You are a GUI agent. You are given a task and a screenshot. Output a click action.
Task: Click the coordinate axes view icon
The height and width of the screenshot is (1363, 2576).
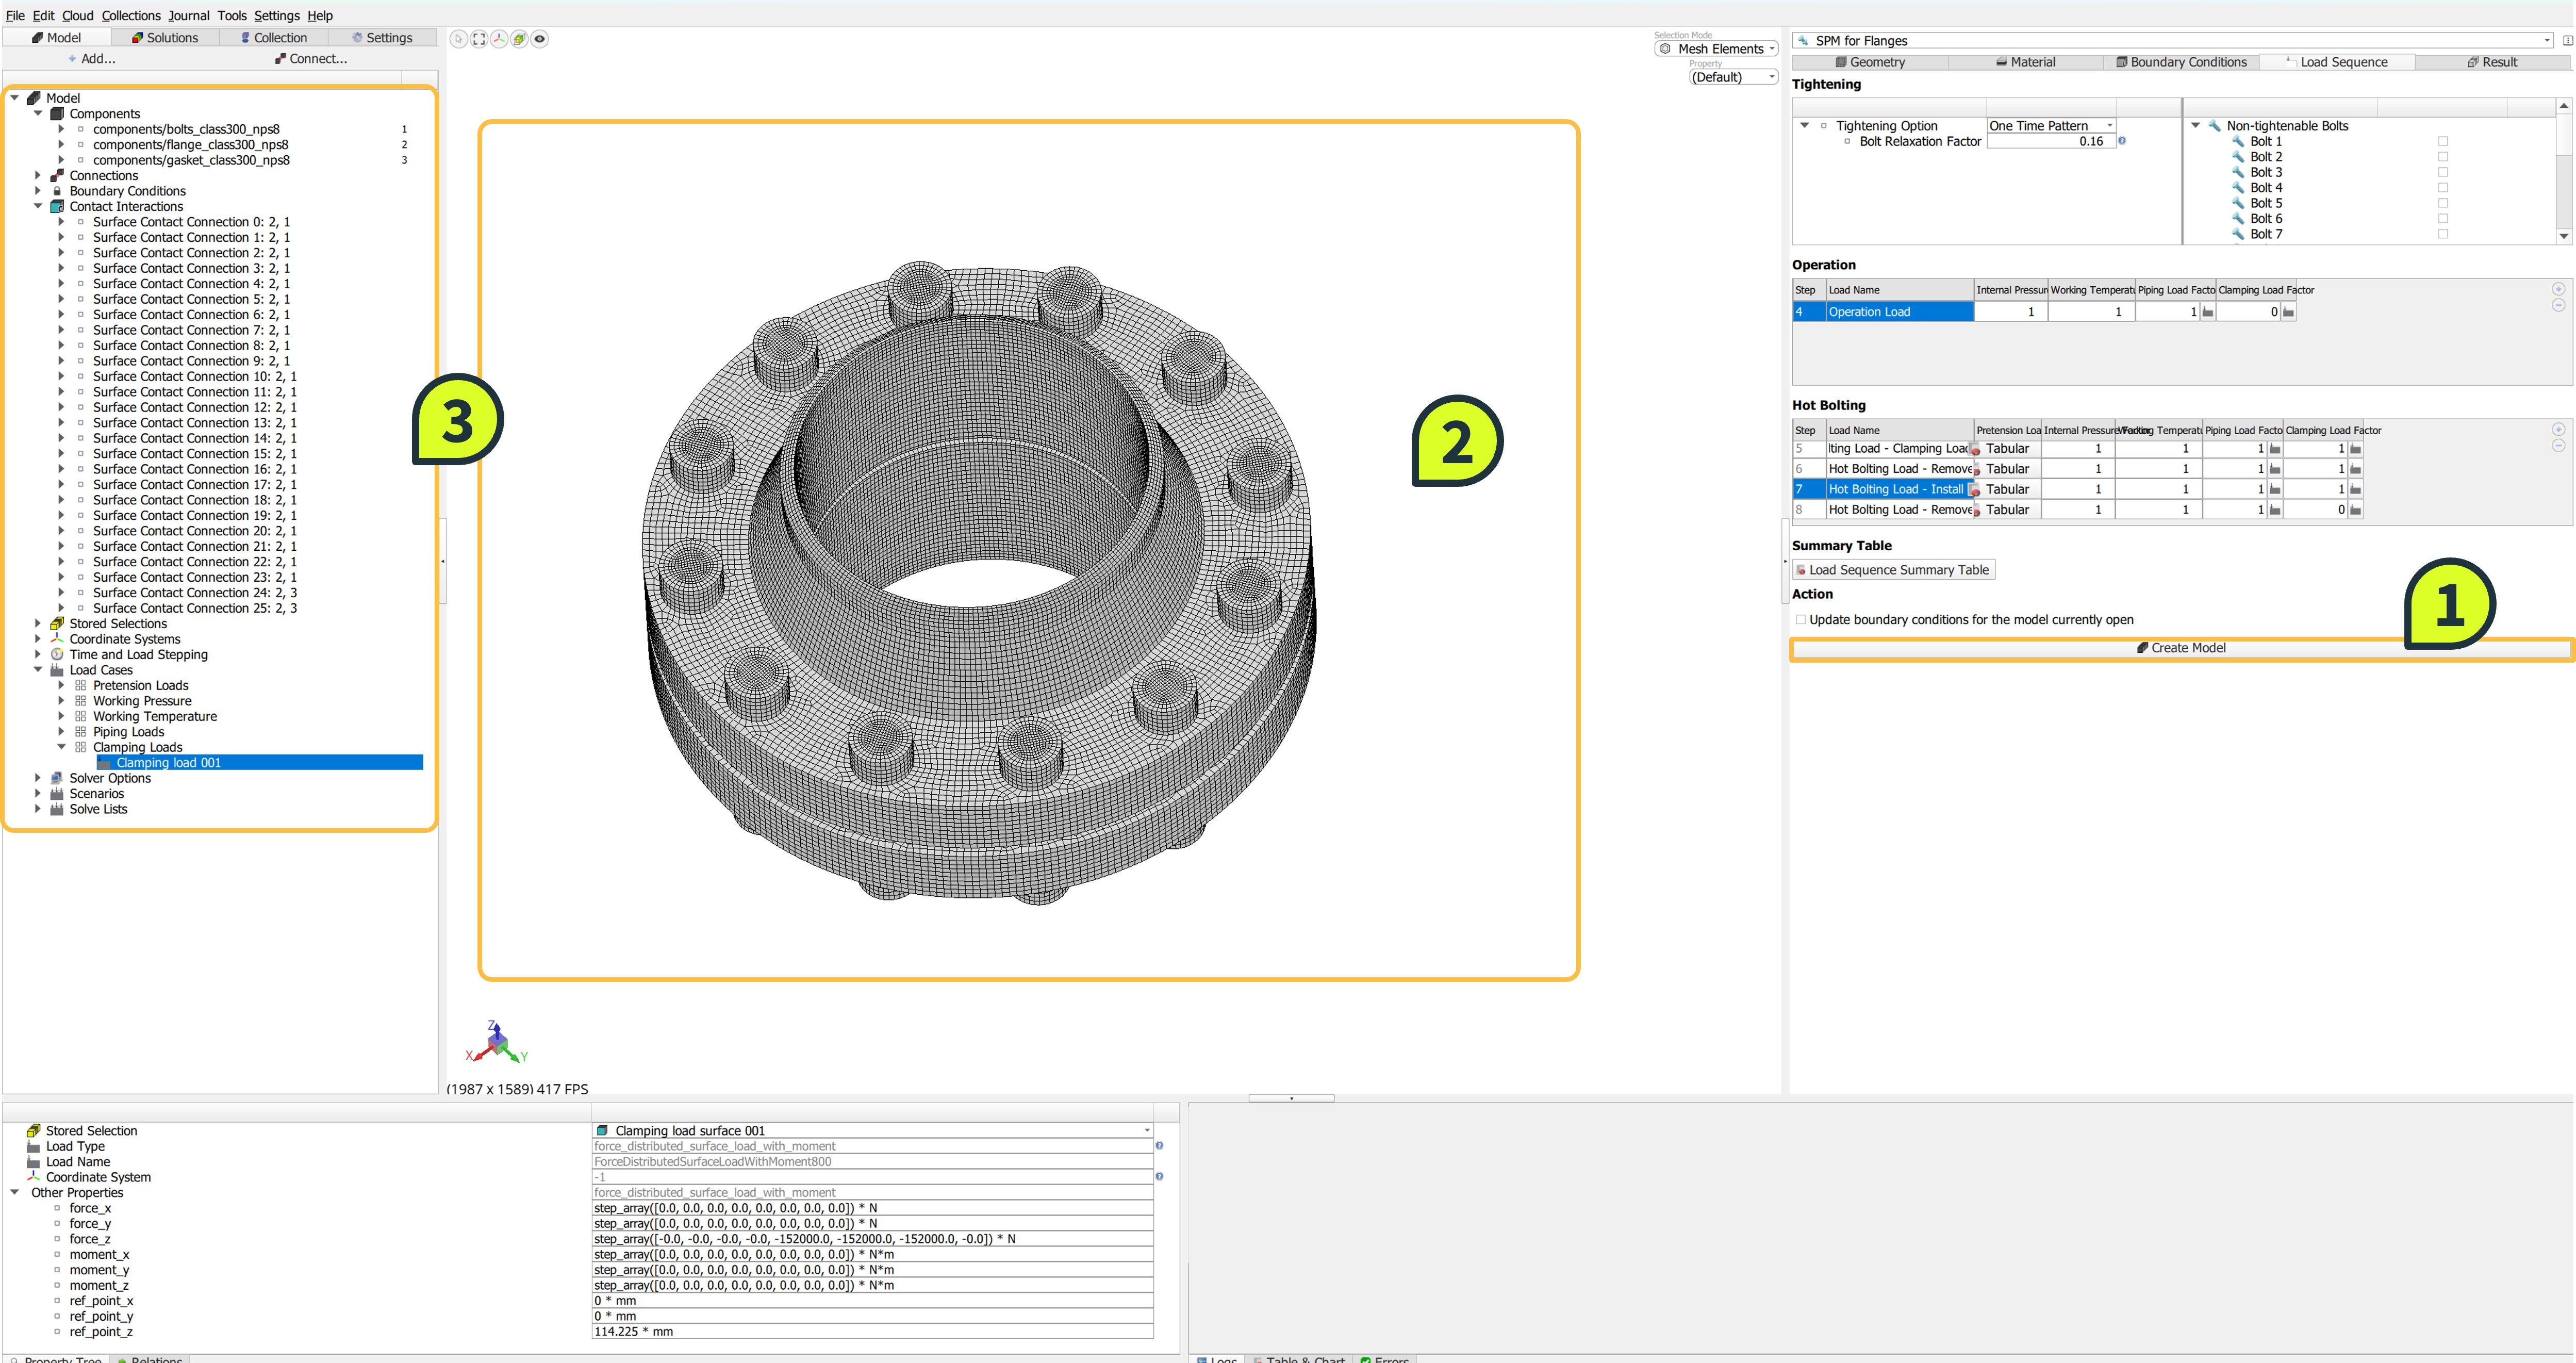[x=499, y=39]
